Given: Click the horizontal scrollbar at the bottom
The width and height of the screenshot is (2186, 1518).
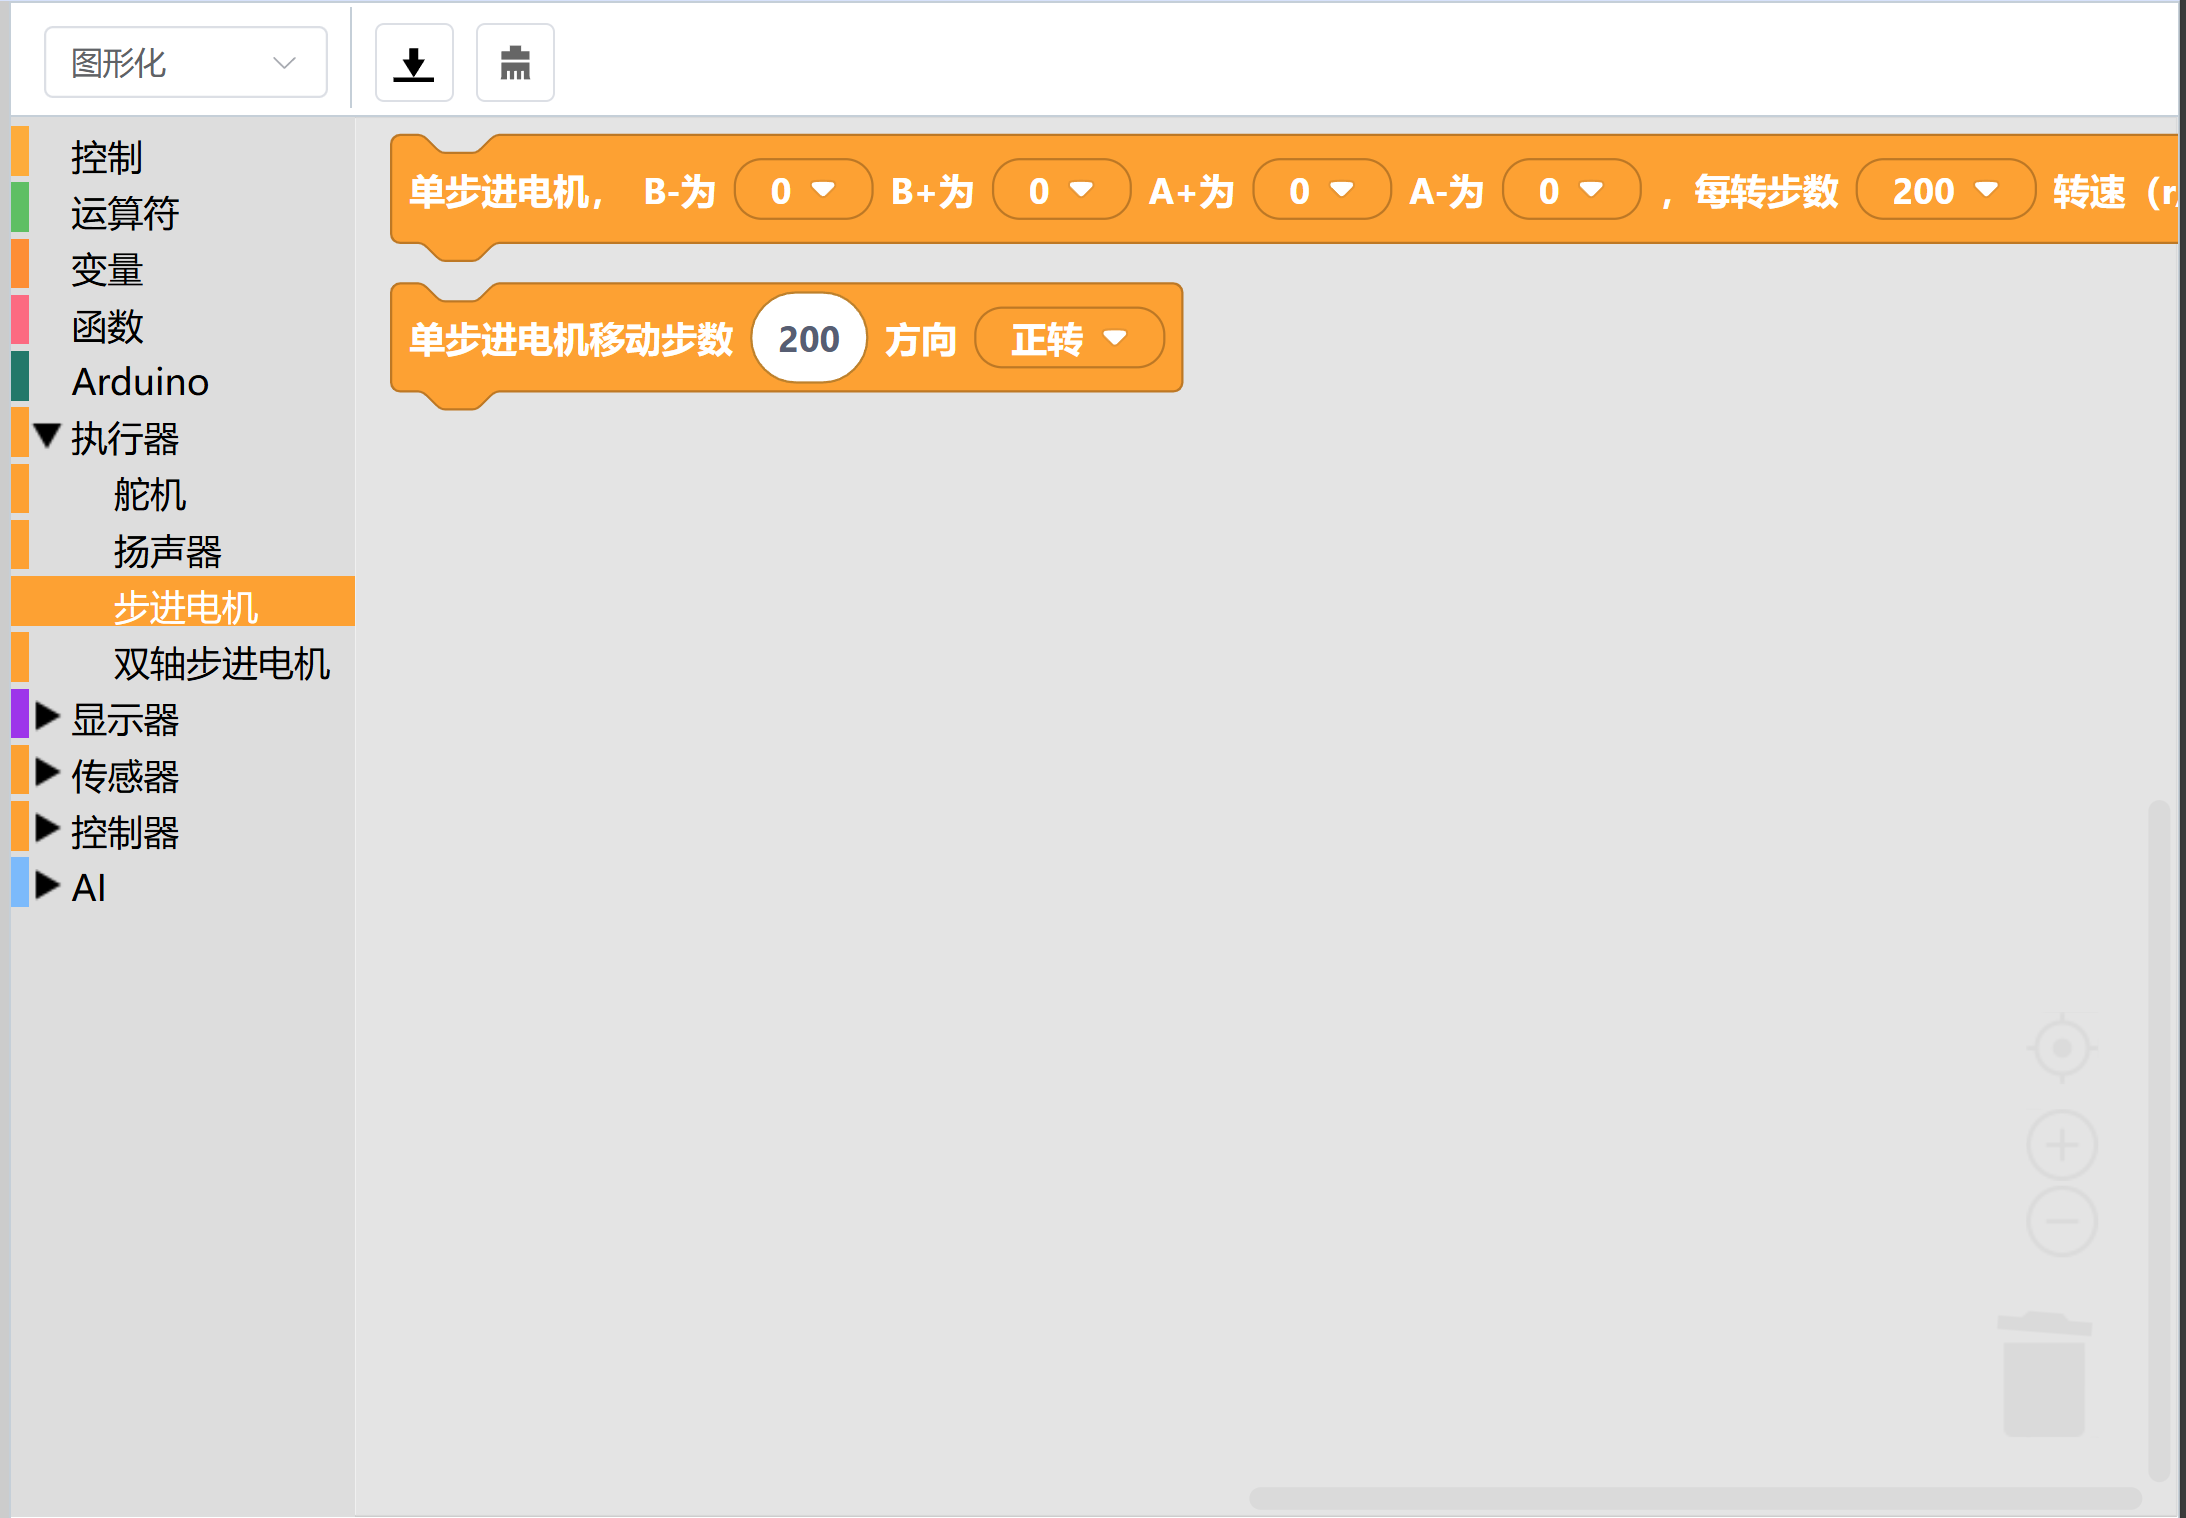Looking at the screenshot, I should click(x=1694, y=1497).
